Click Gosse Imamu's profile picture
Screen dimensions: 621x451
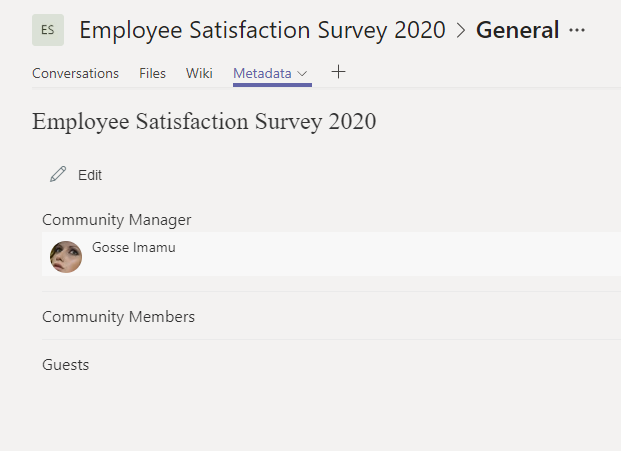(66, 257)
